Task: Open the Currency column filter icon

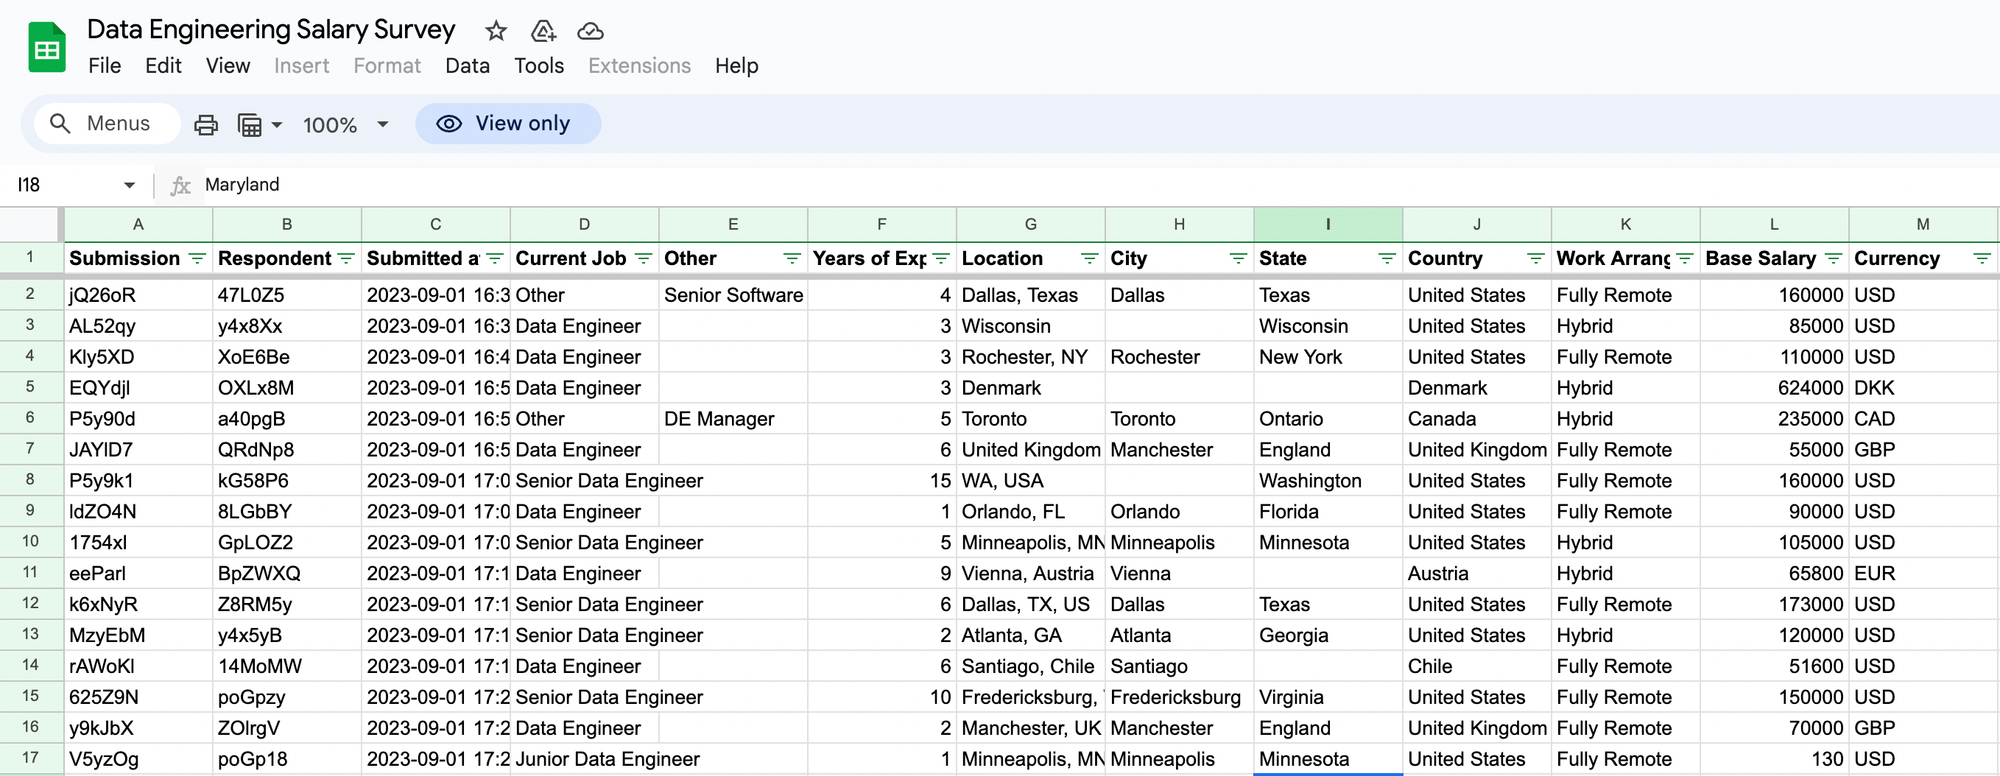Action: [1982, 258]
